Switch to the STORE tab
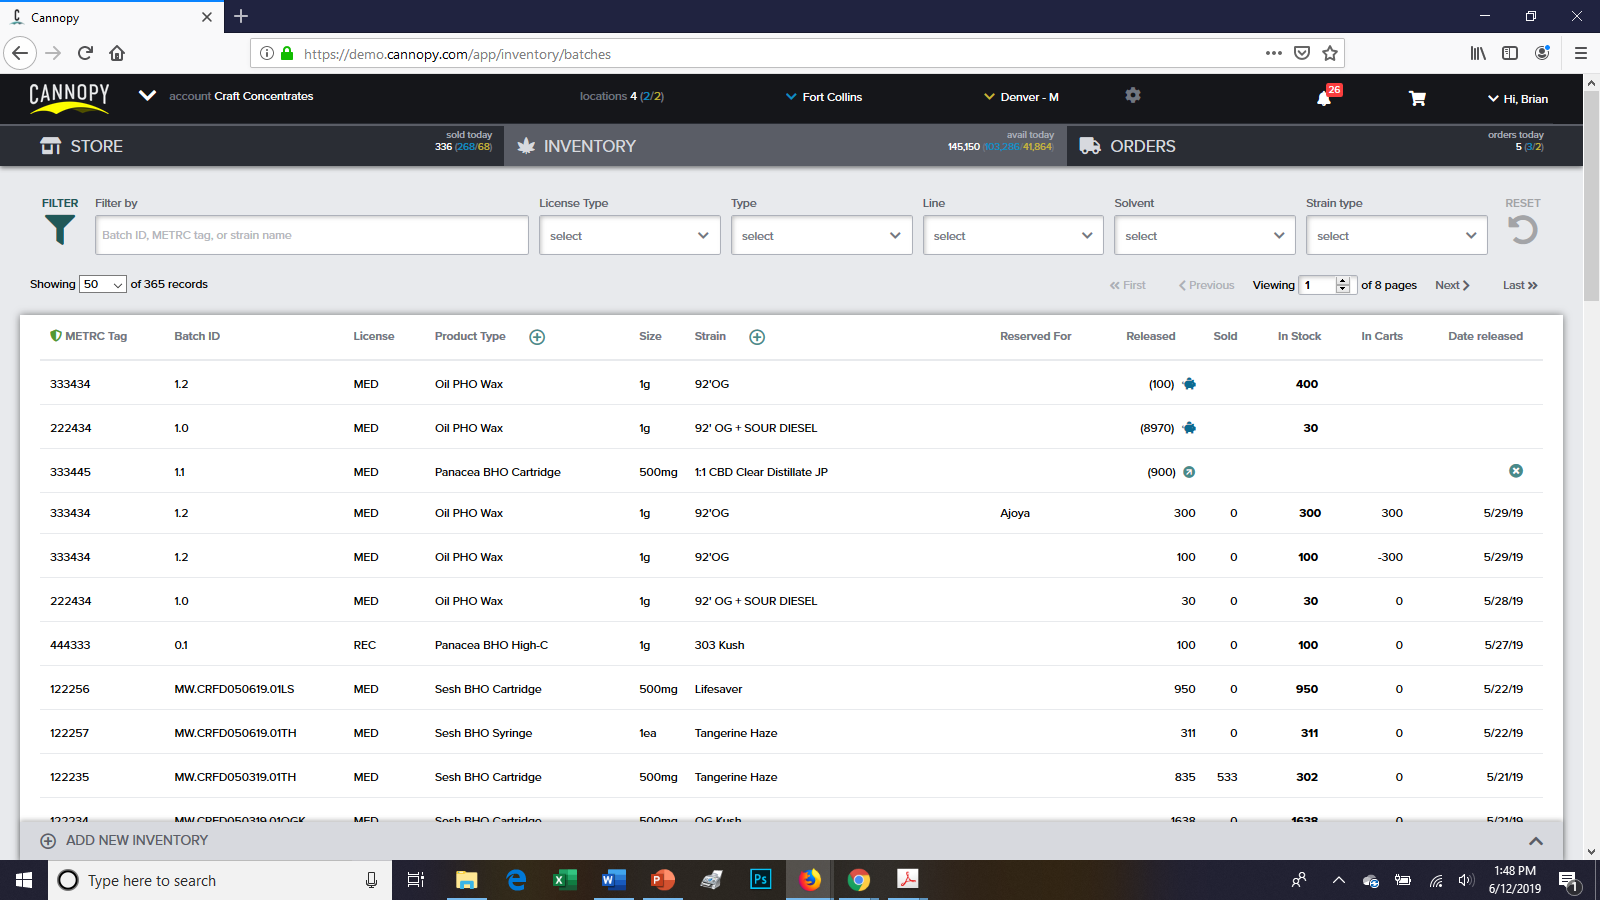The height and width of the screenshot is (900, 1600). pos(97,146)
